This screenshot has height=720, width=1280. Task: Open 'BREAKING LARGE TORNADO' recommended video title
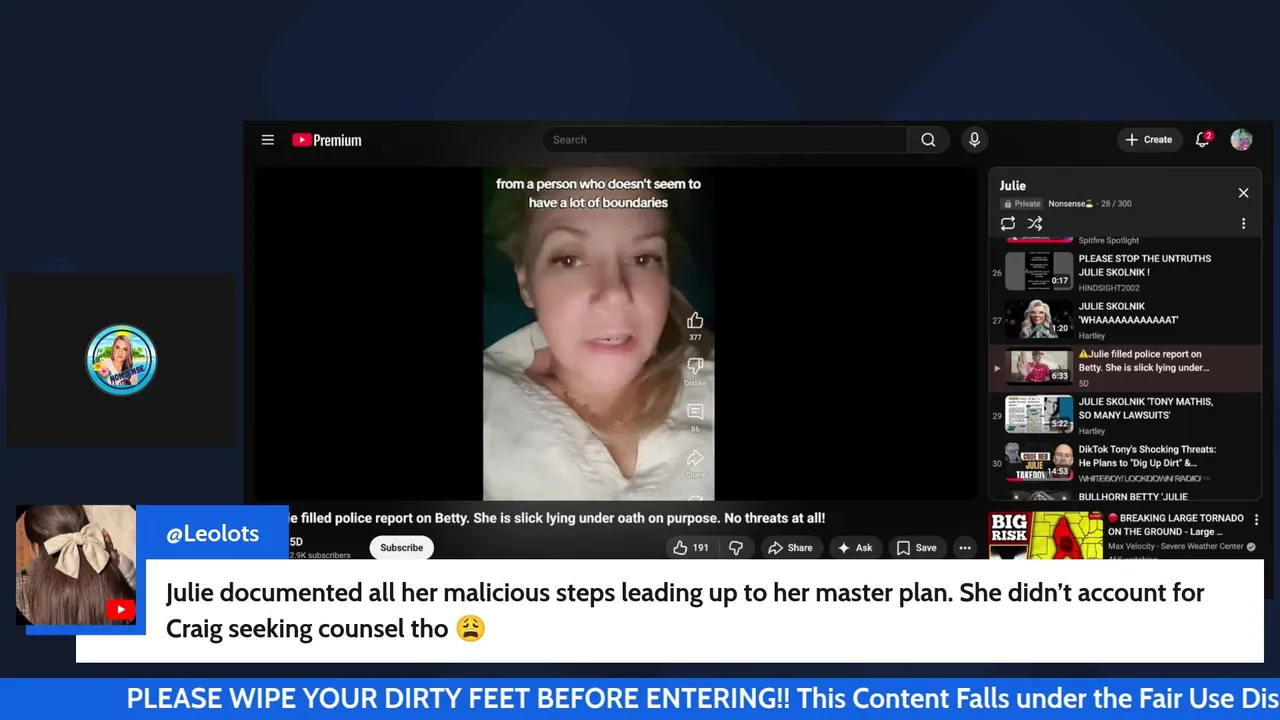coord(1175,525)
